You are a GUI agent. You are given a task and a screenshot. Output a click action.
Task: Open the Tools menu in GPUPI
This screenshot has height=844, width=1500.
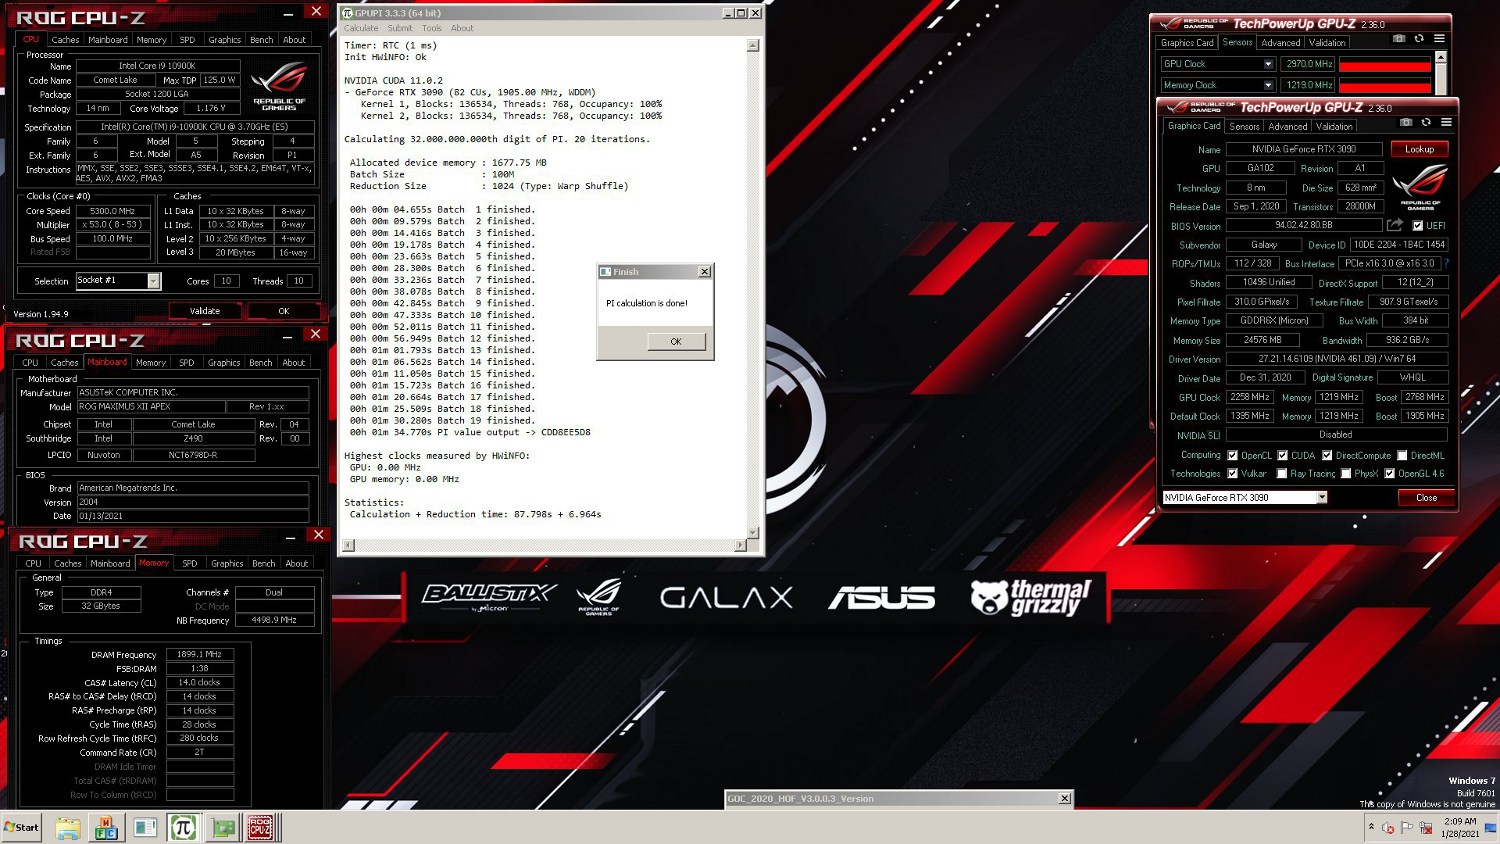pos(432,28)
